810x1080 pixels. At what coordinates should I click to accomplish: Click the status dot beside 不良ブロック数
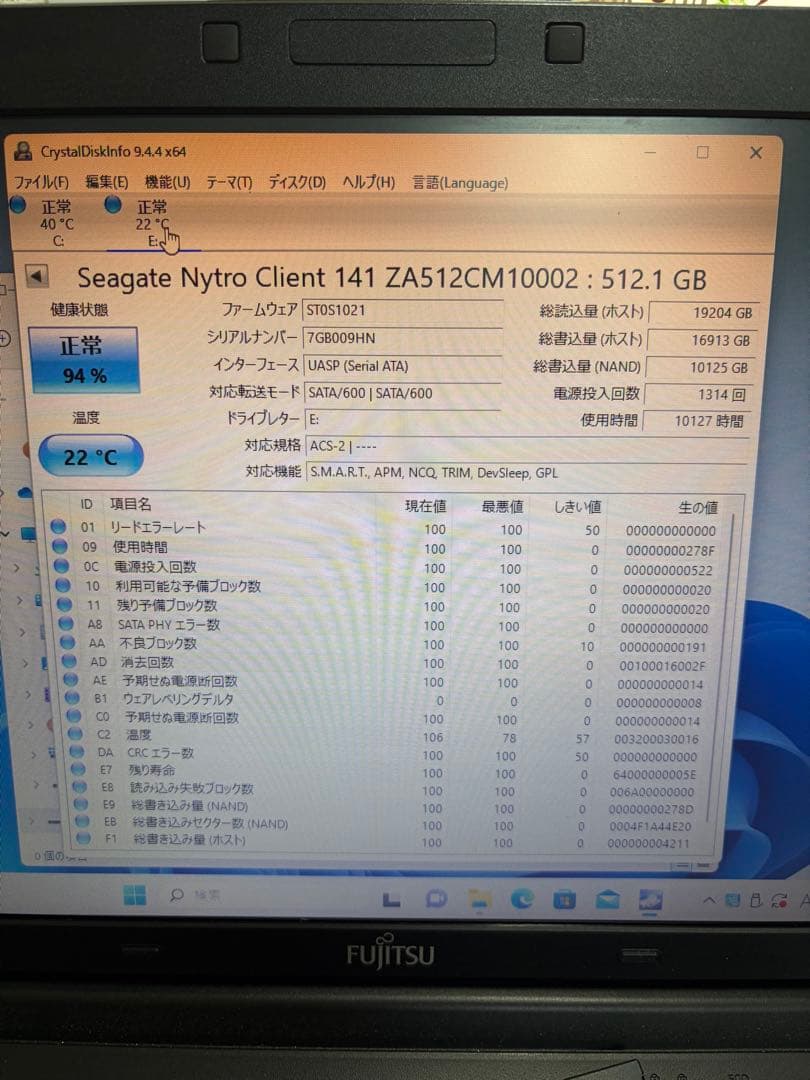pyautogui.click(x=66, y=643)
